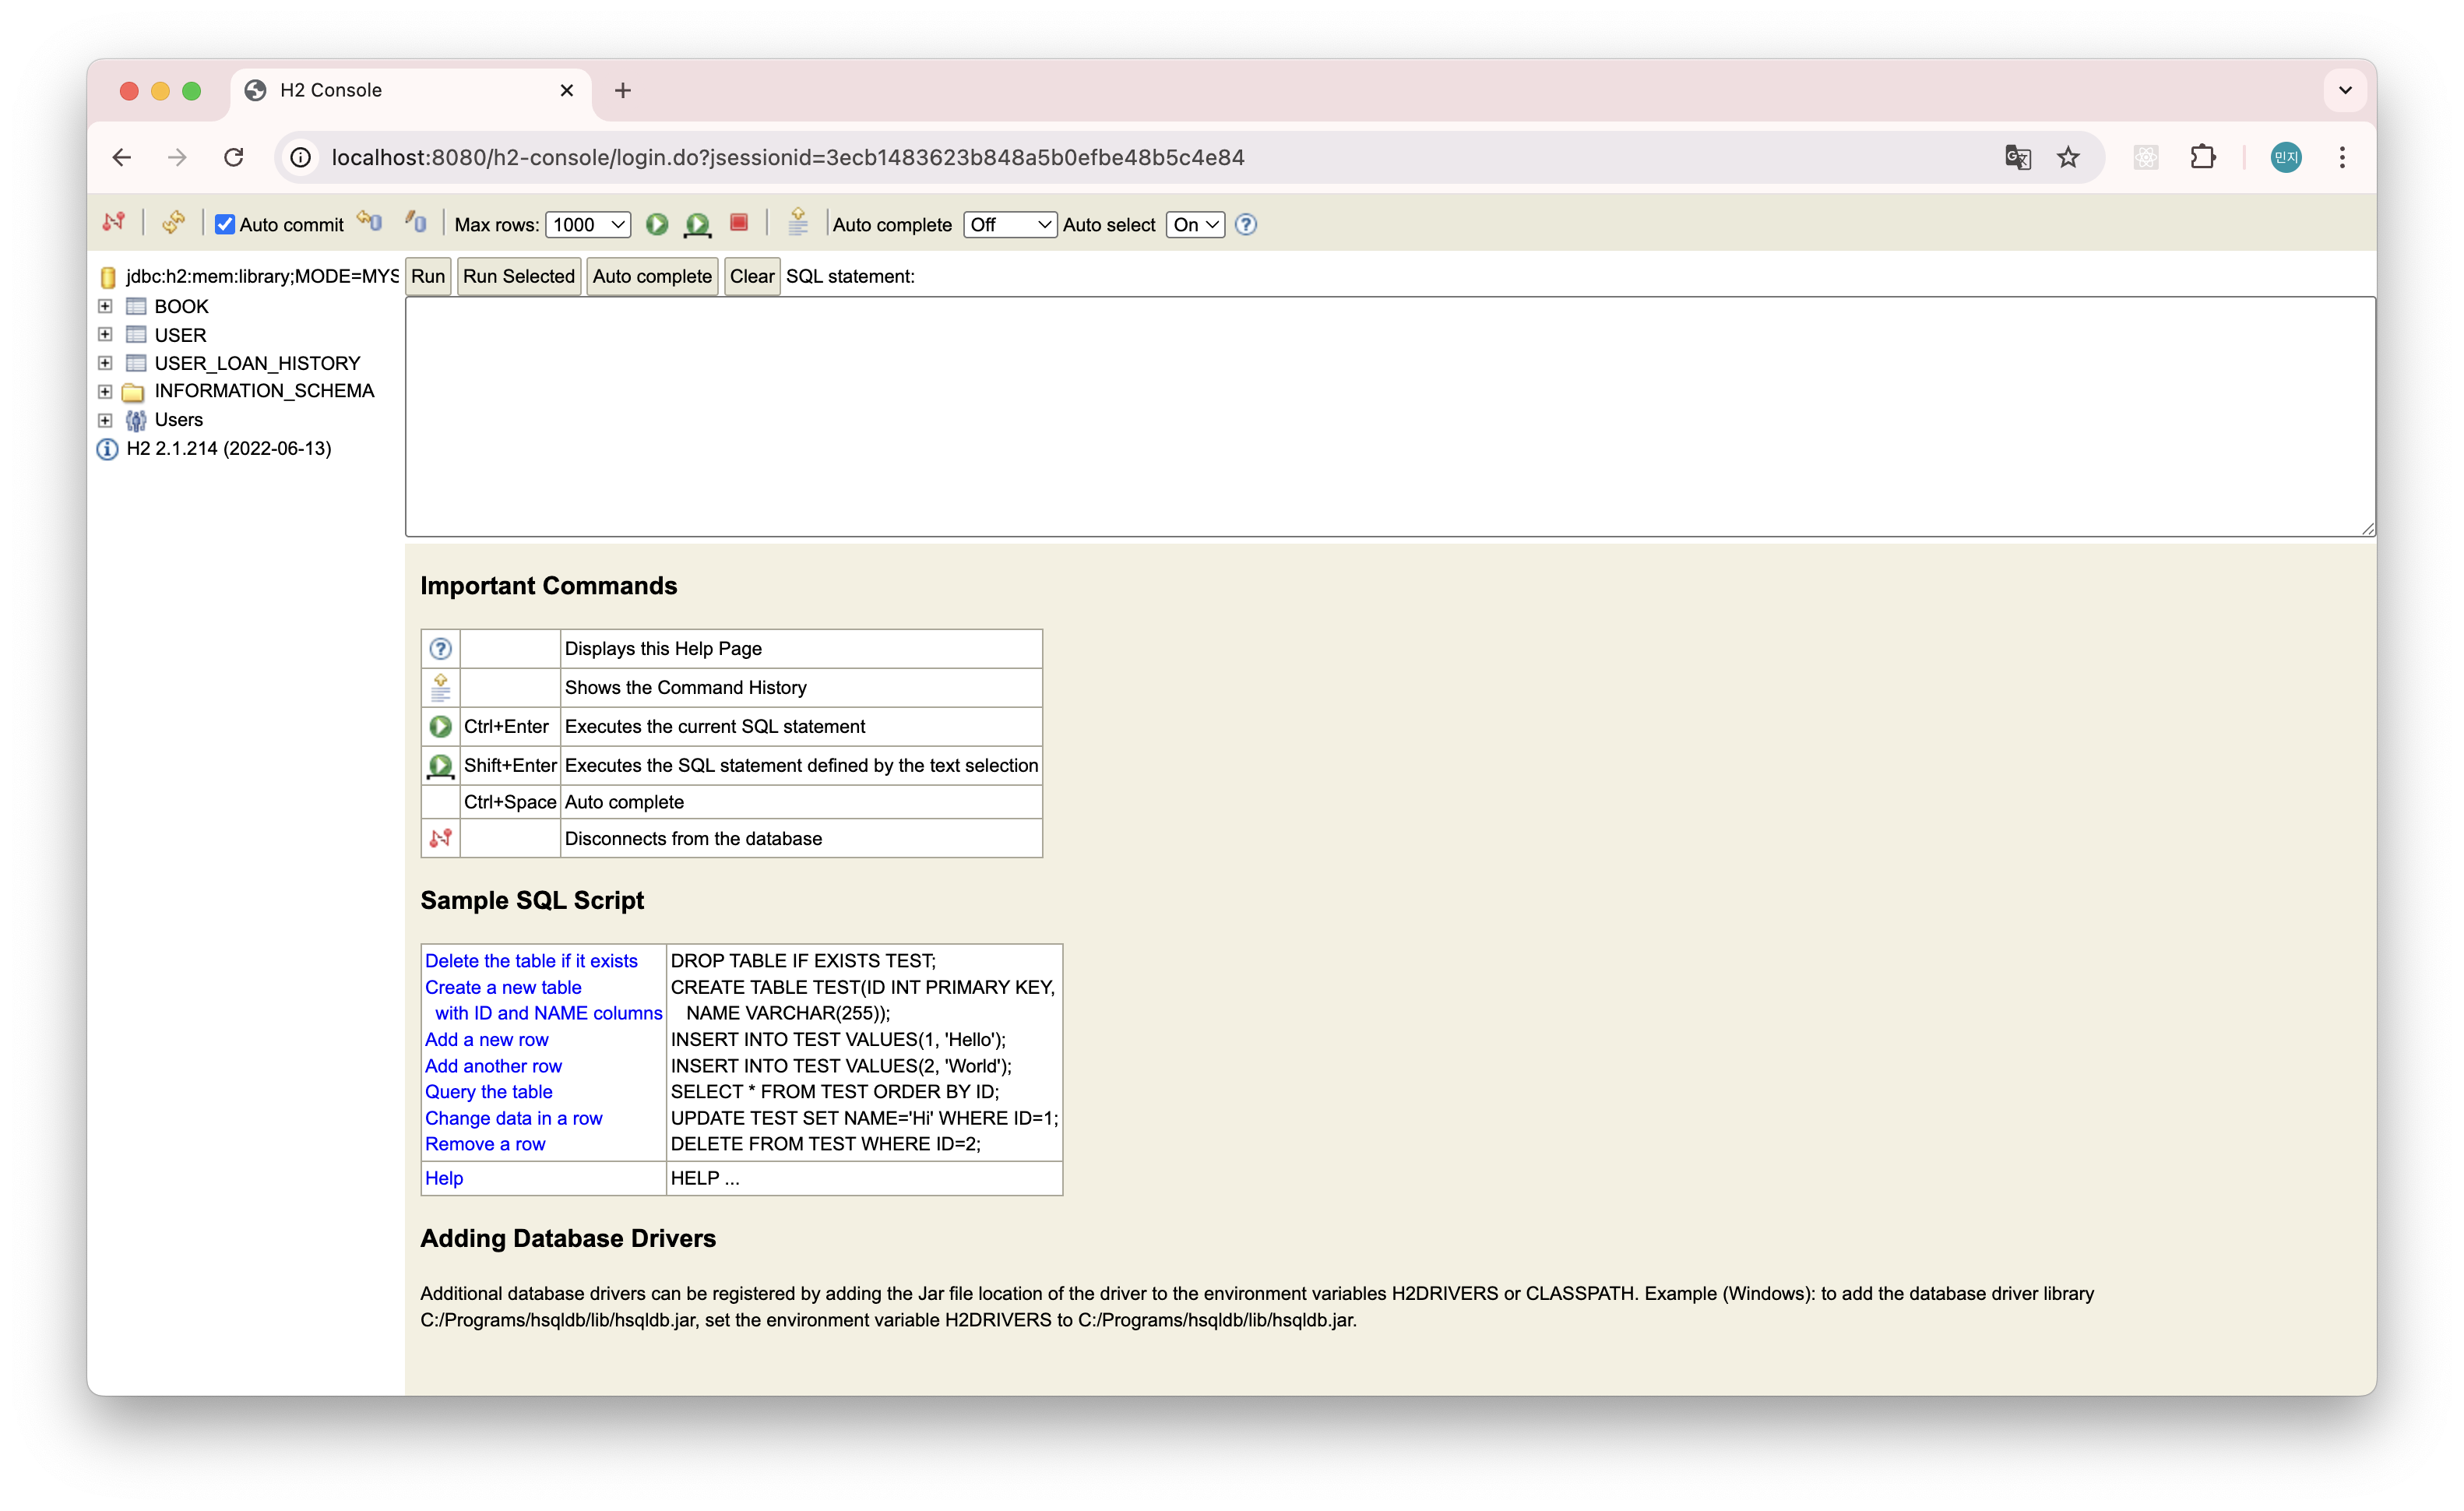Click the 'Add a new row' link
The width and height of the screenshot is (2464, 1511).
tap(487, 1040)
